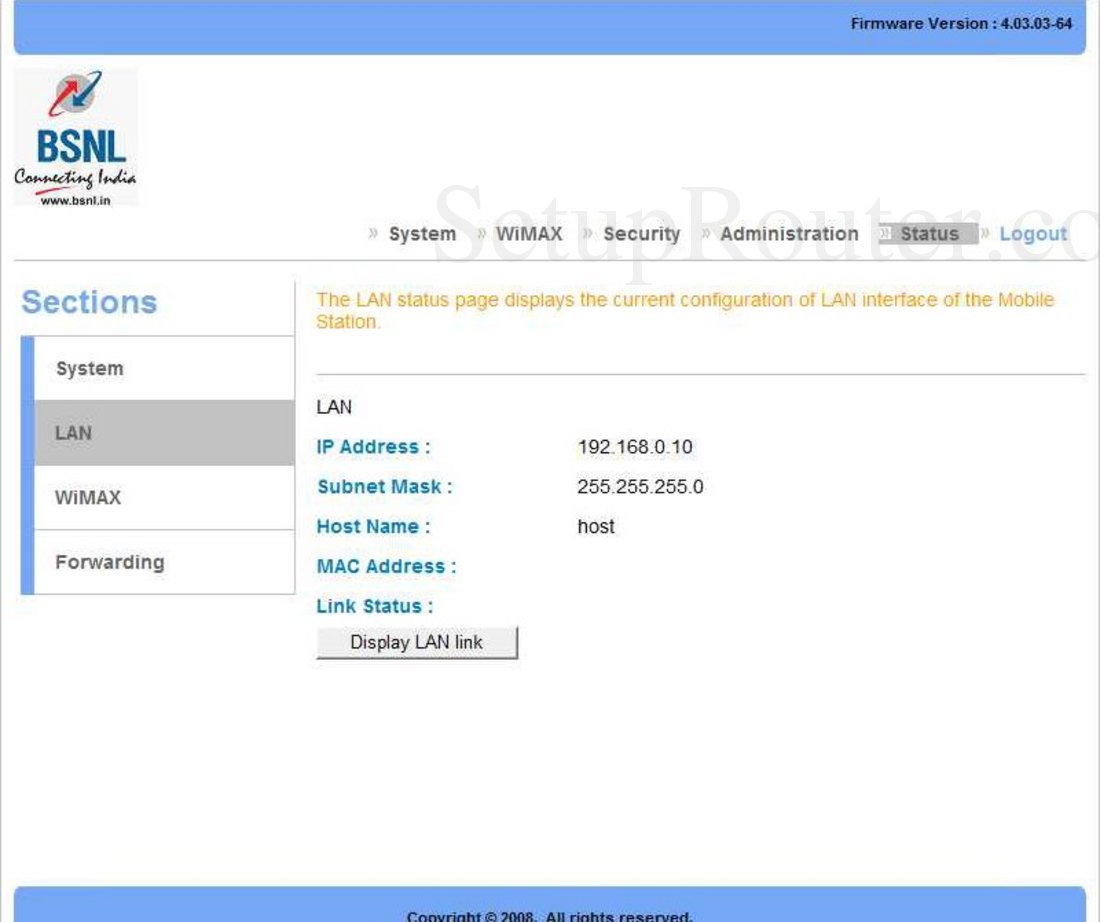This screenshot has width=1100, height=922.
Task: Click the Sections heading
Action: click(x=89, y=302)
